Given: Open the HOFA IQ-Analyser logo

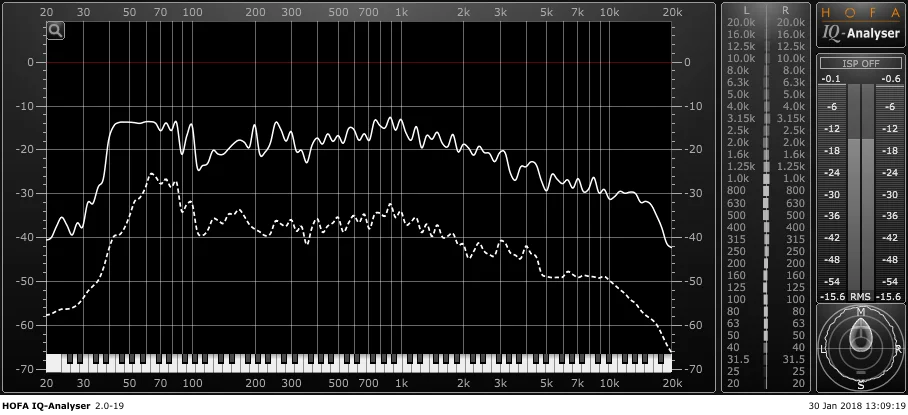Looking at the screenshot, I should point(861,25).
